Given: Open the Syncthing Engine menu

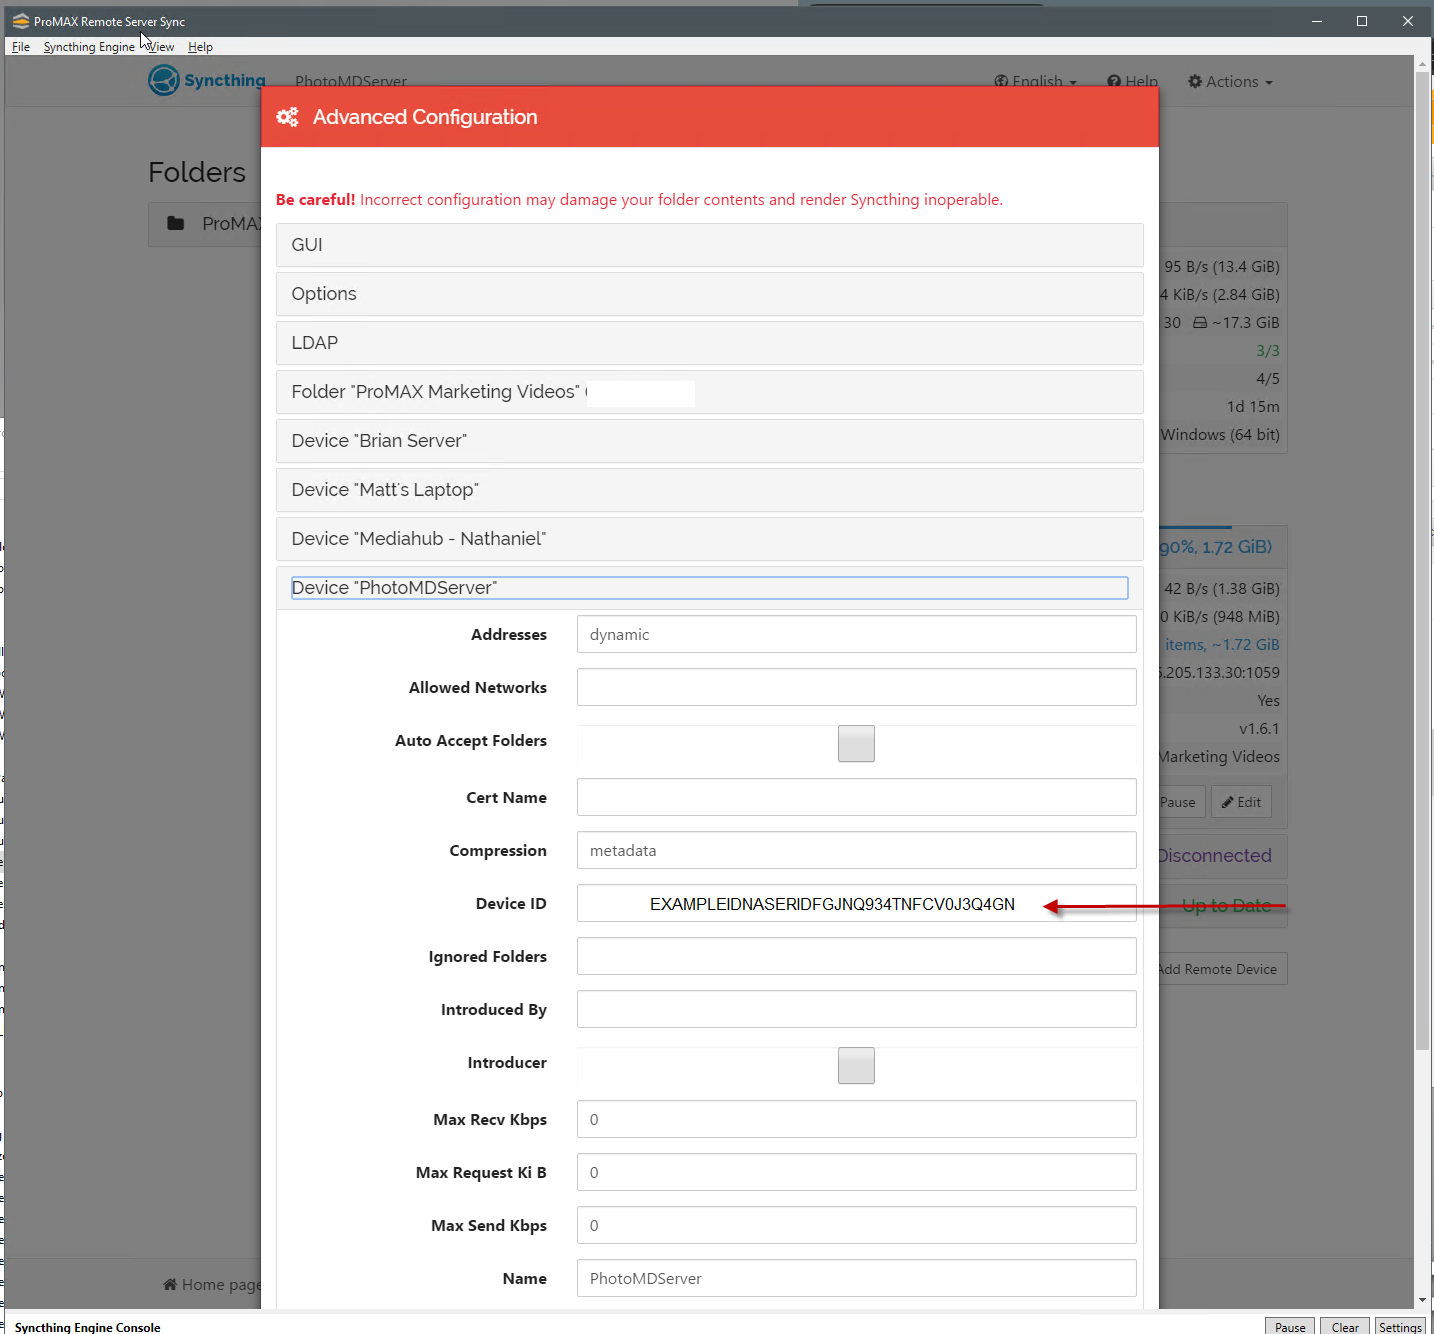Looking at the screenshot, I should coord(89,47).
